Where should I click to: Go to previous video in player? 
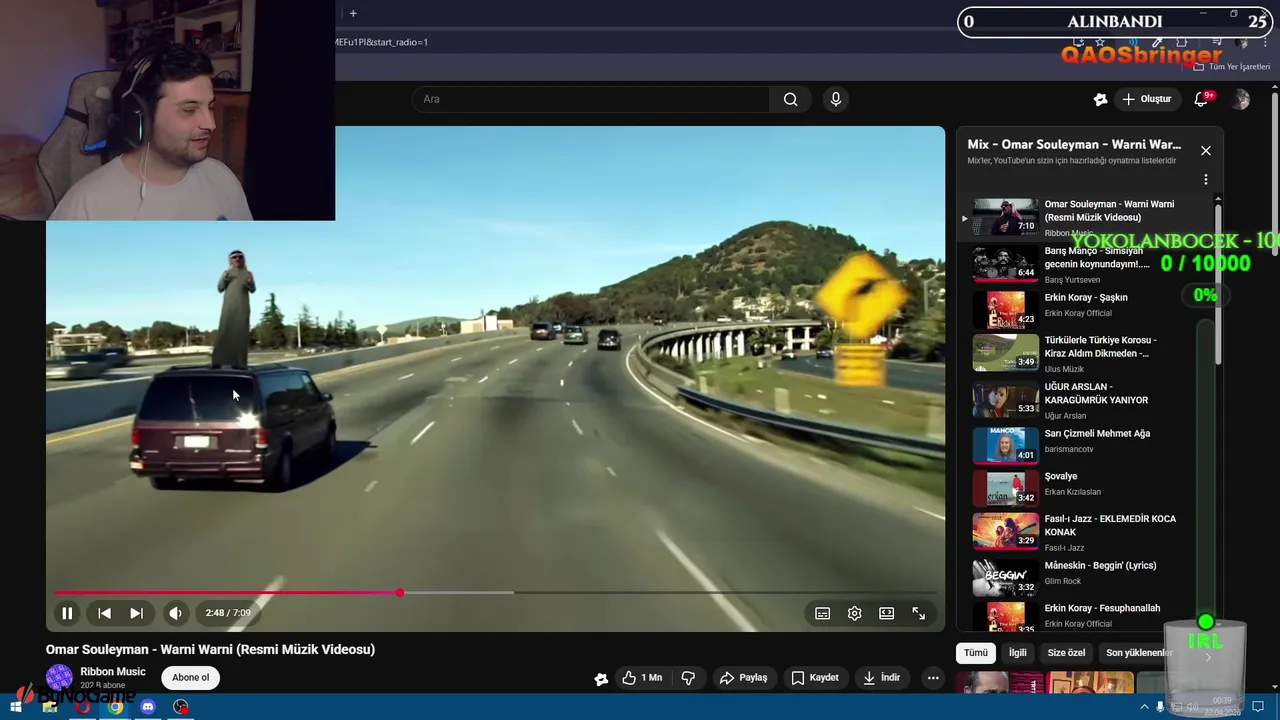click(x=104, y=613)
